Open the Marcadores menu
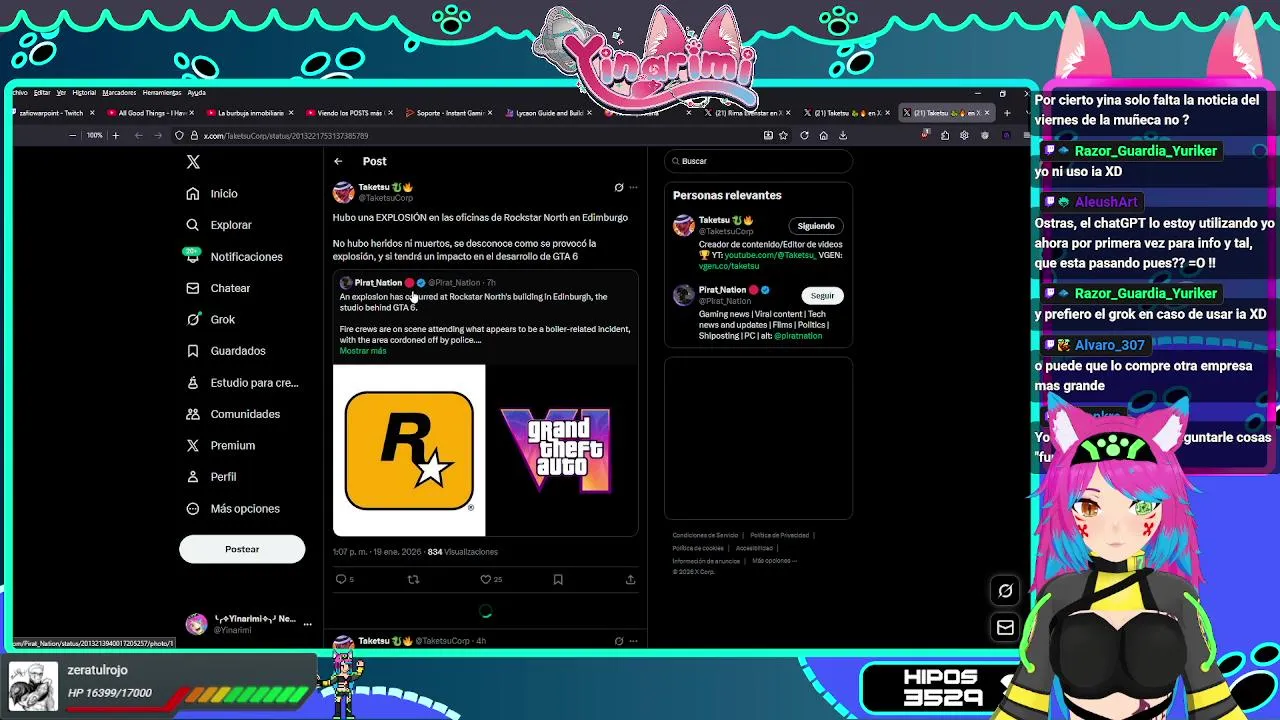Viewport: 1280px width, 720px height. coord(119,92)
